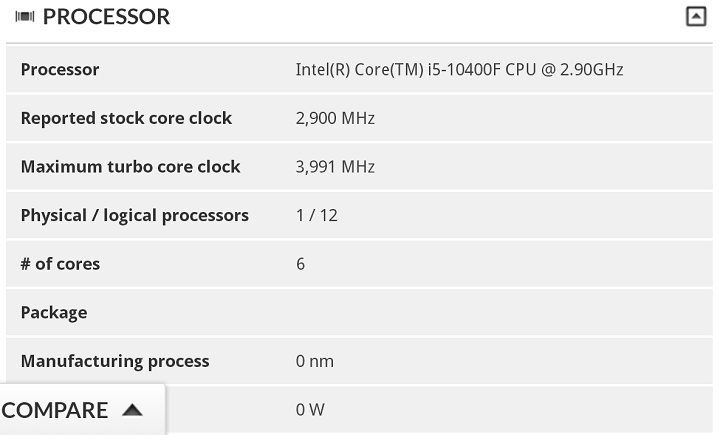This screenshot has width=720, height=435.
Task: Select the Package row label
Action: tap(54, 313)
